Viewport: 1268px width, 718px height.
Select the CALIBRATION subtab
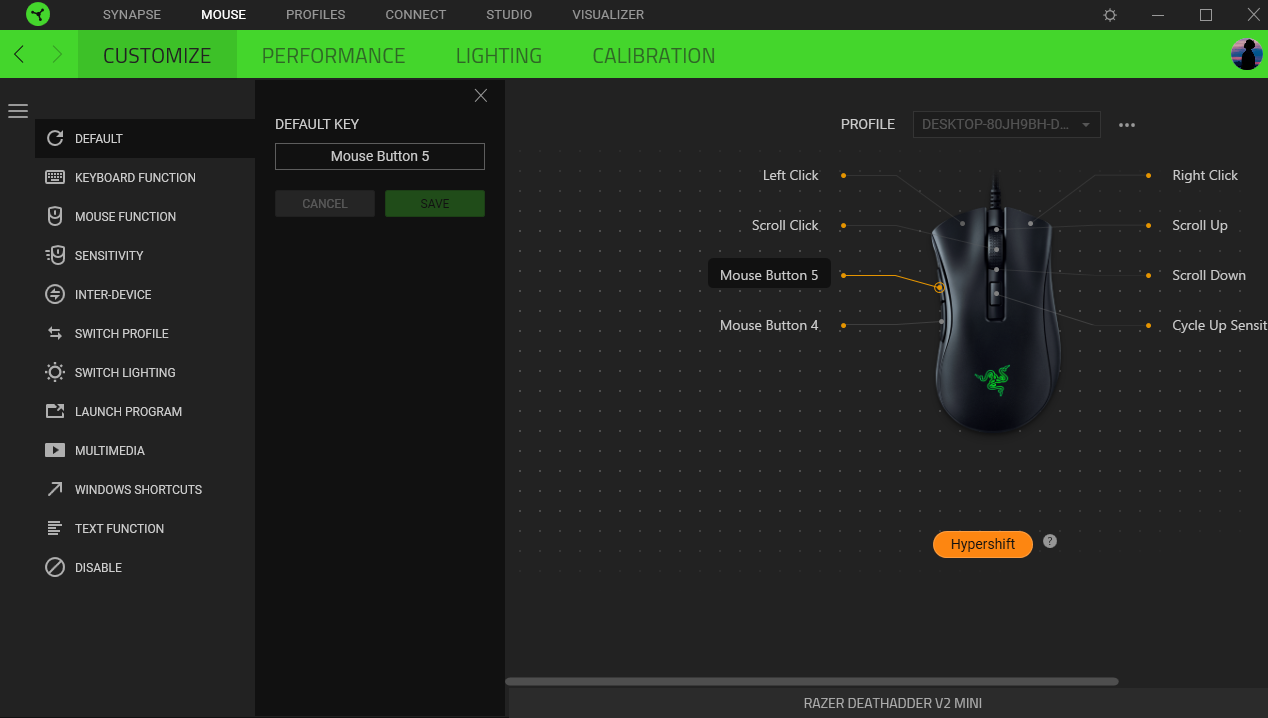[x=654, y=55]
